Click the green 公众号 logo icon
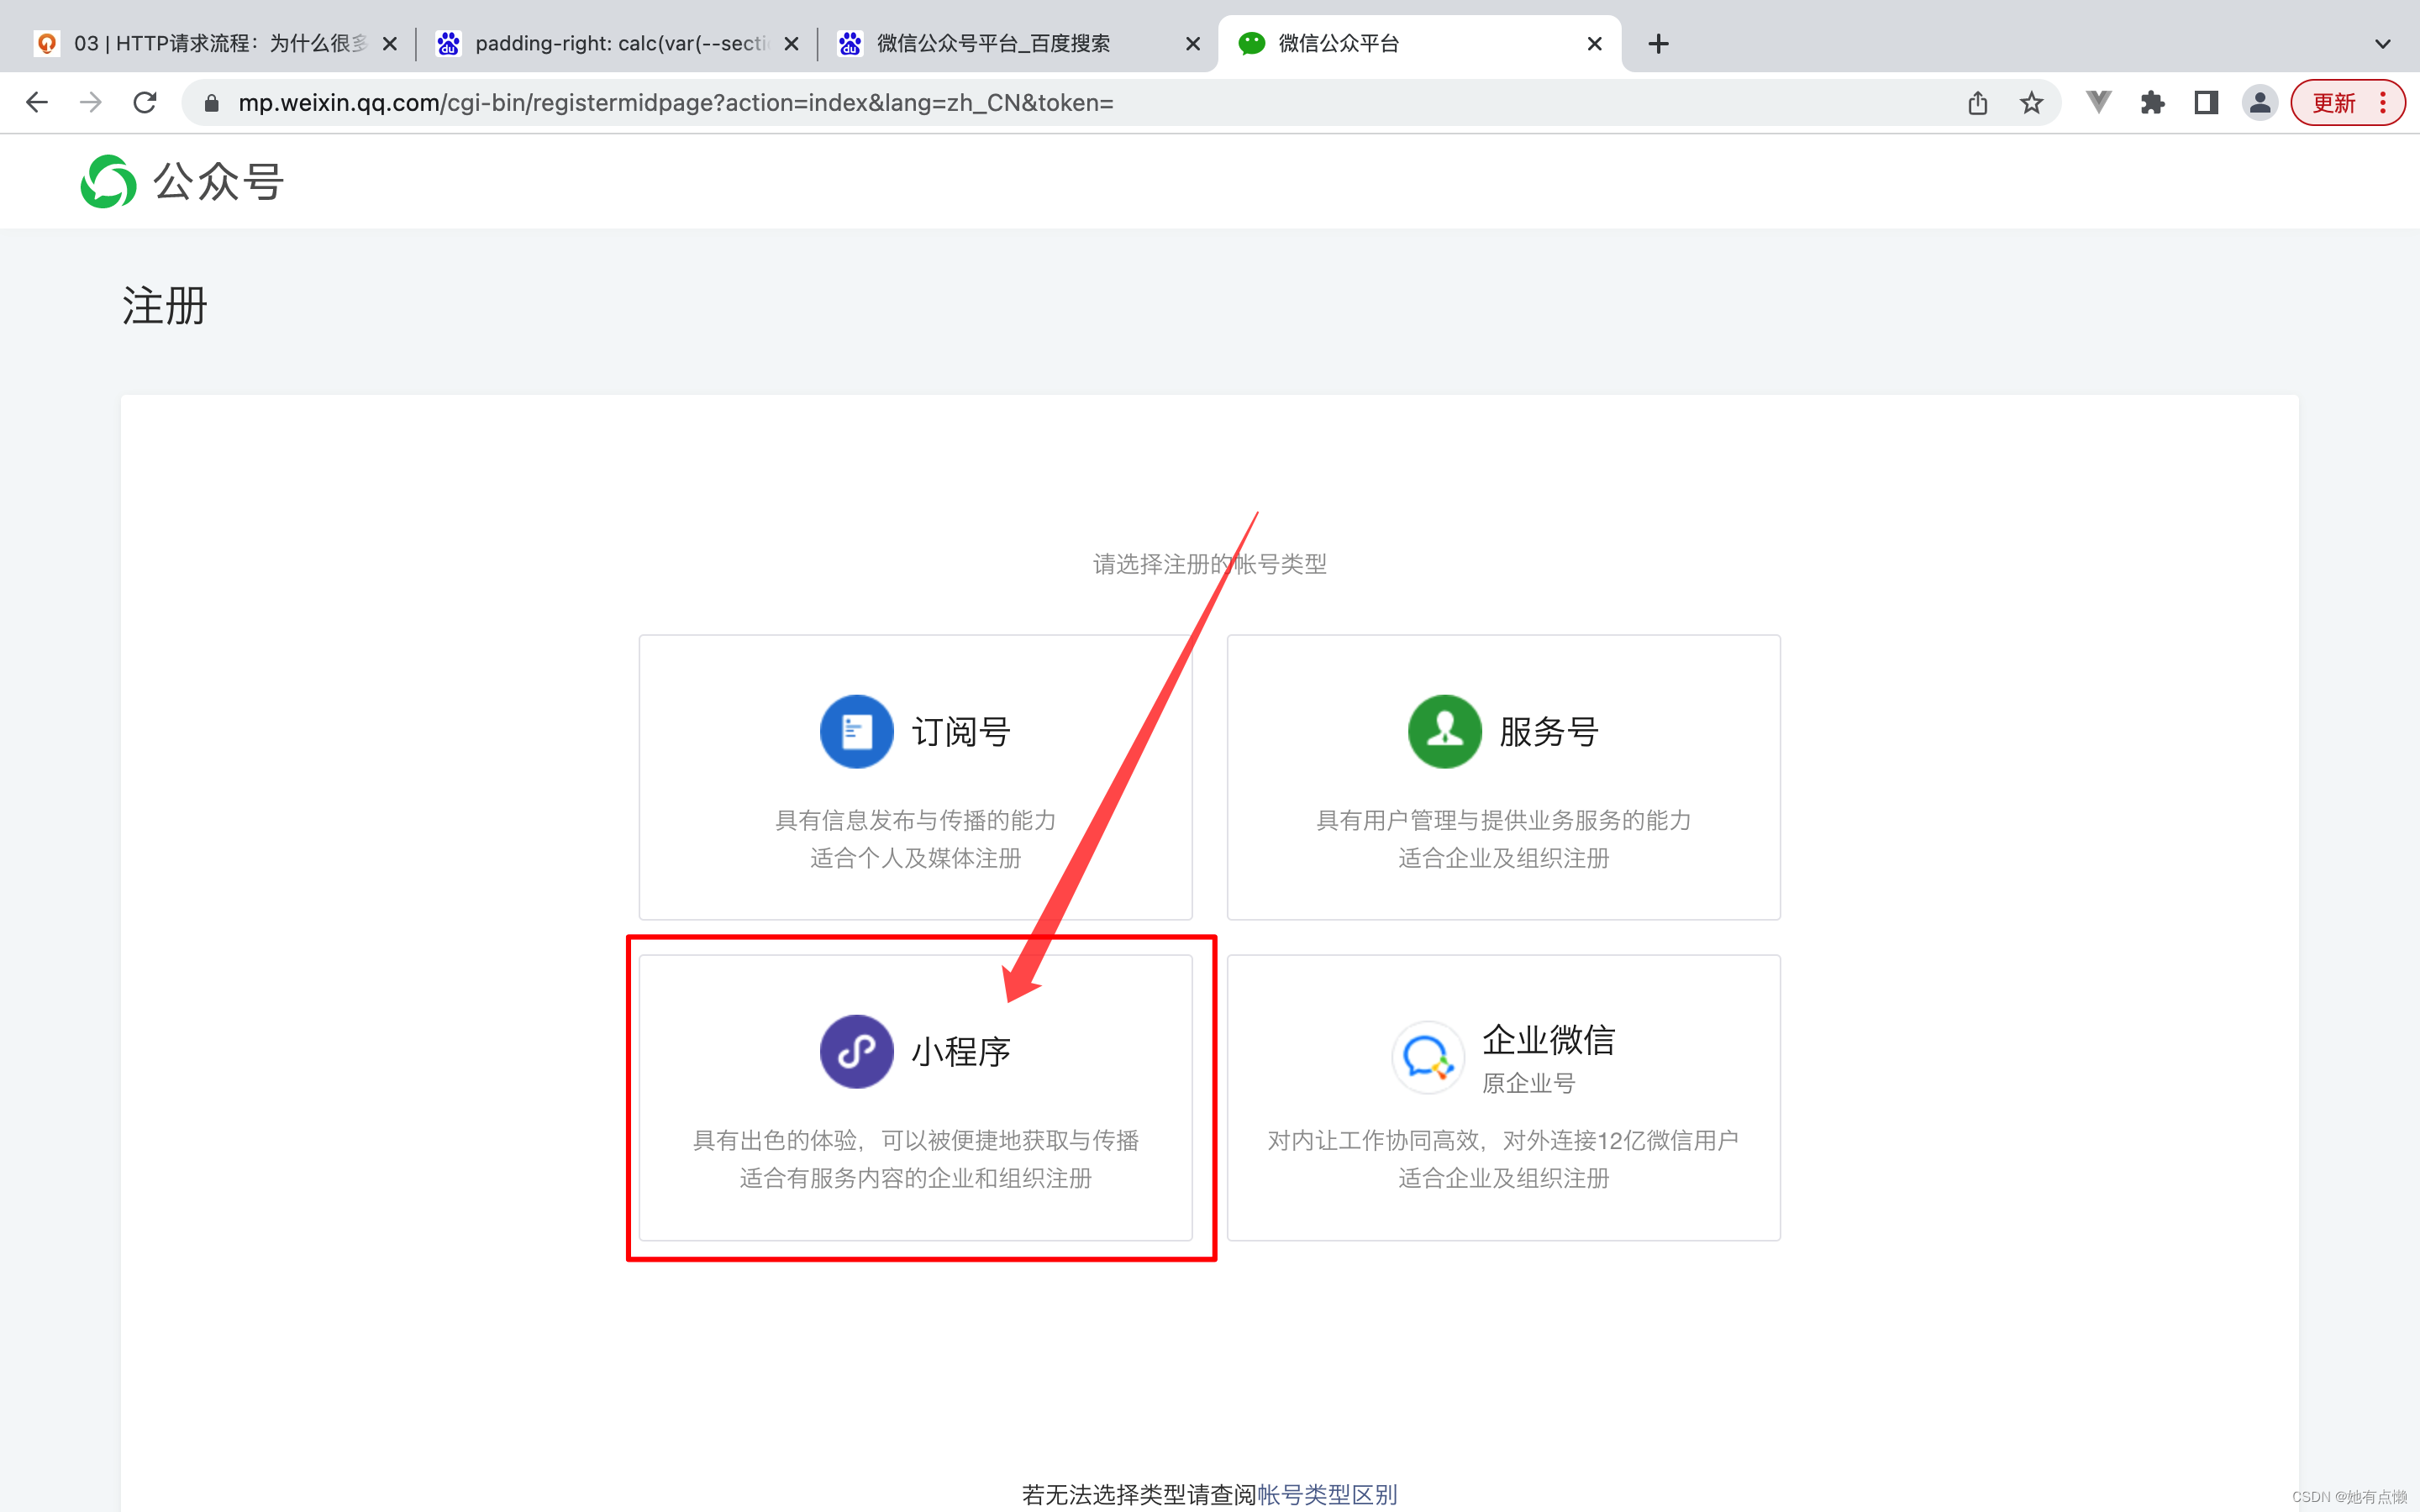This screenshot has width=2420, height=1512. pos(108,181)
